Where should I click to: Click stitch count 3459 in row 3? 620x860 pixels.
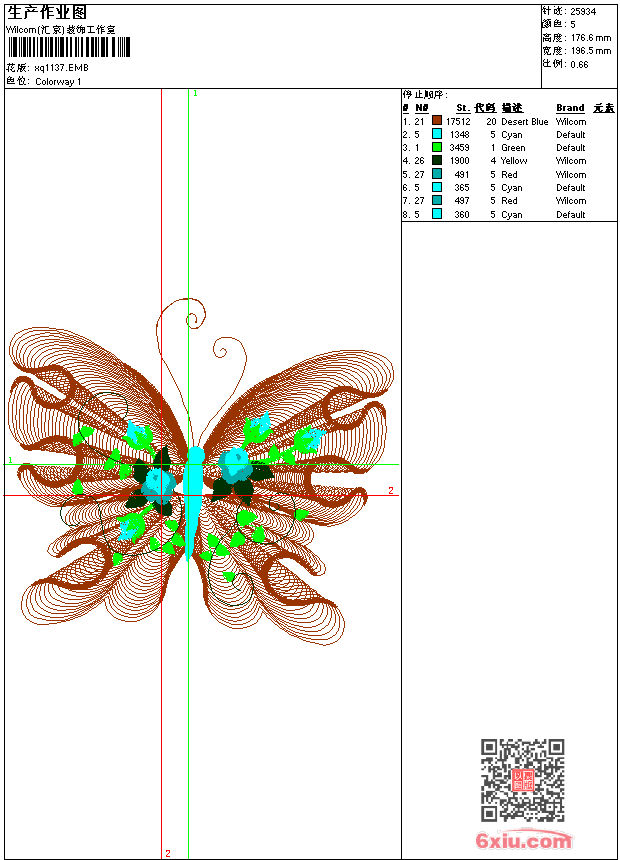tap(460, 148)
